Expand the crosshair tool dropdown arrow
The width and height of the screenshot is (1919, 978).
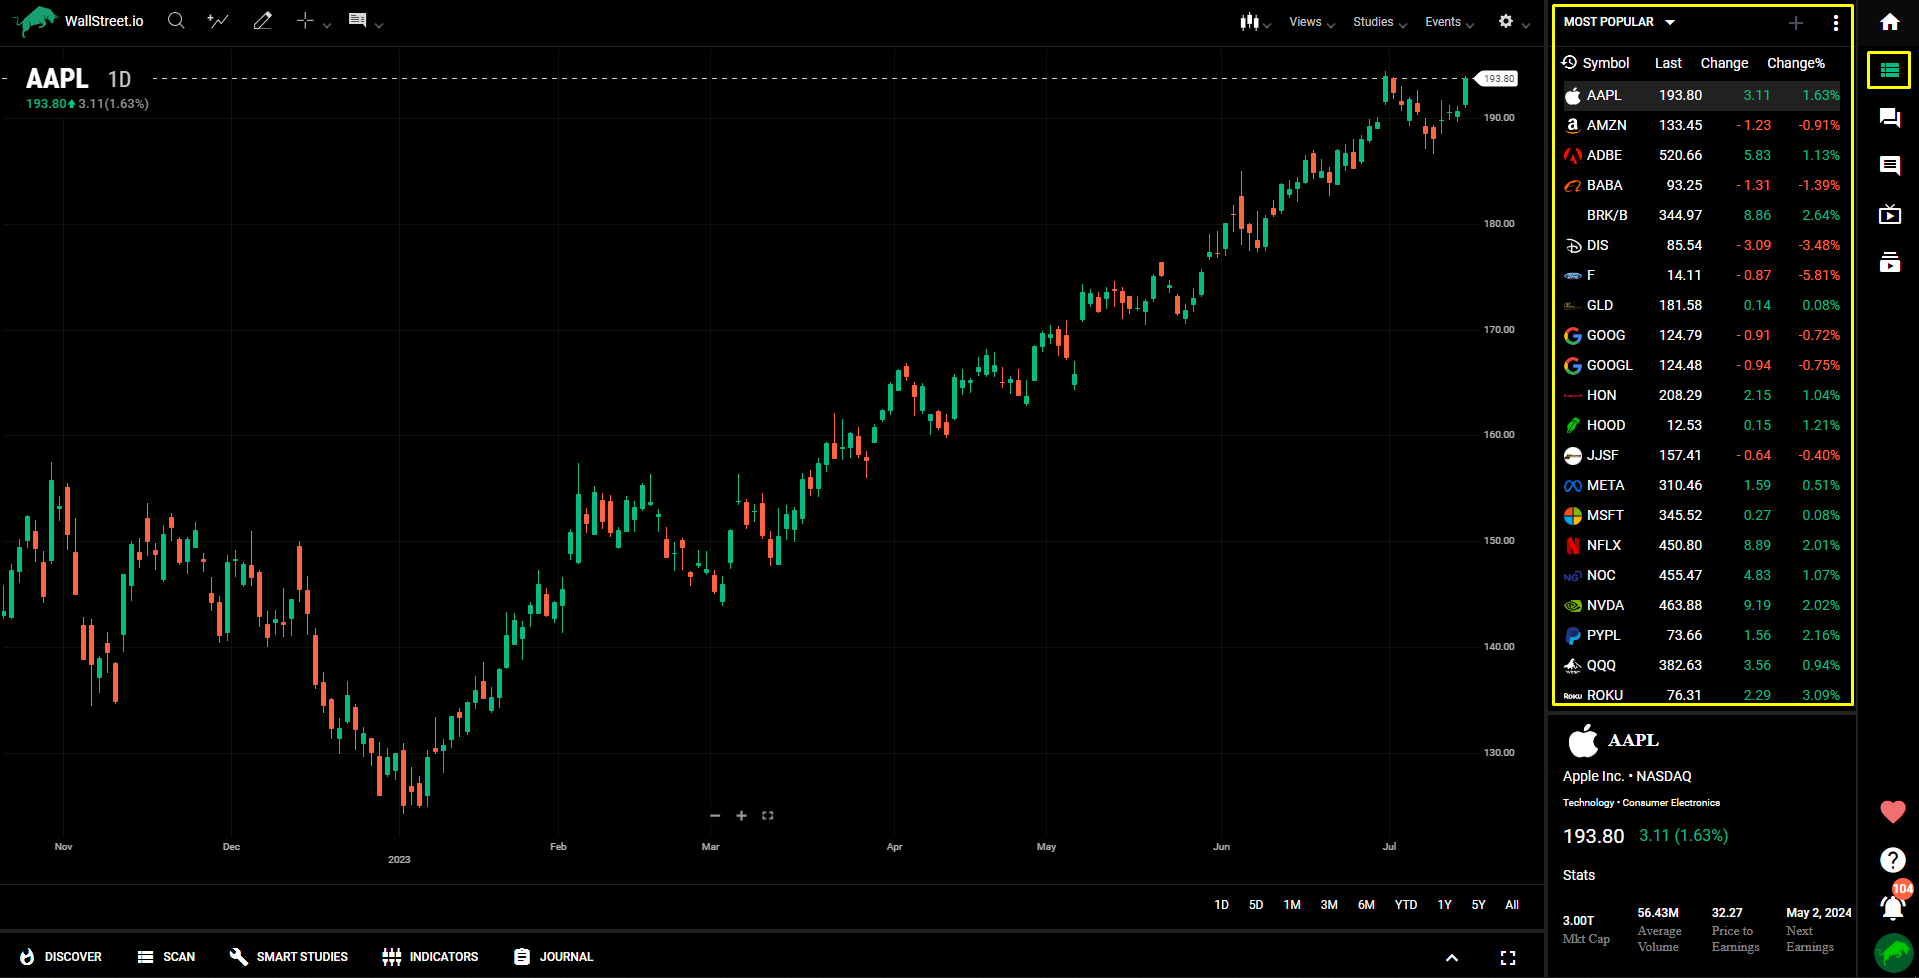pyautogui.click(x=327, y=25)
